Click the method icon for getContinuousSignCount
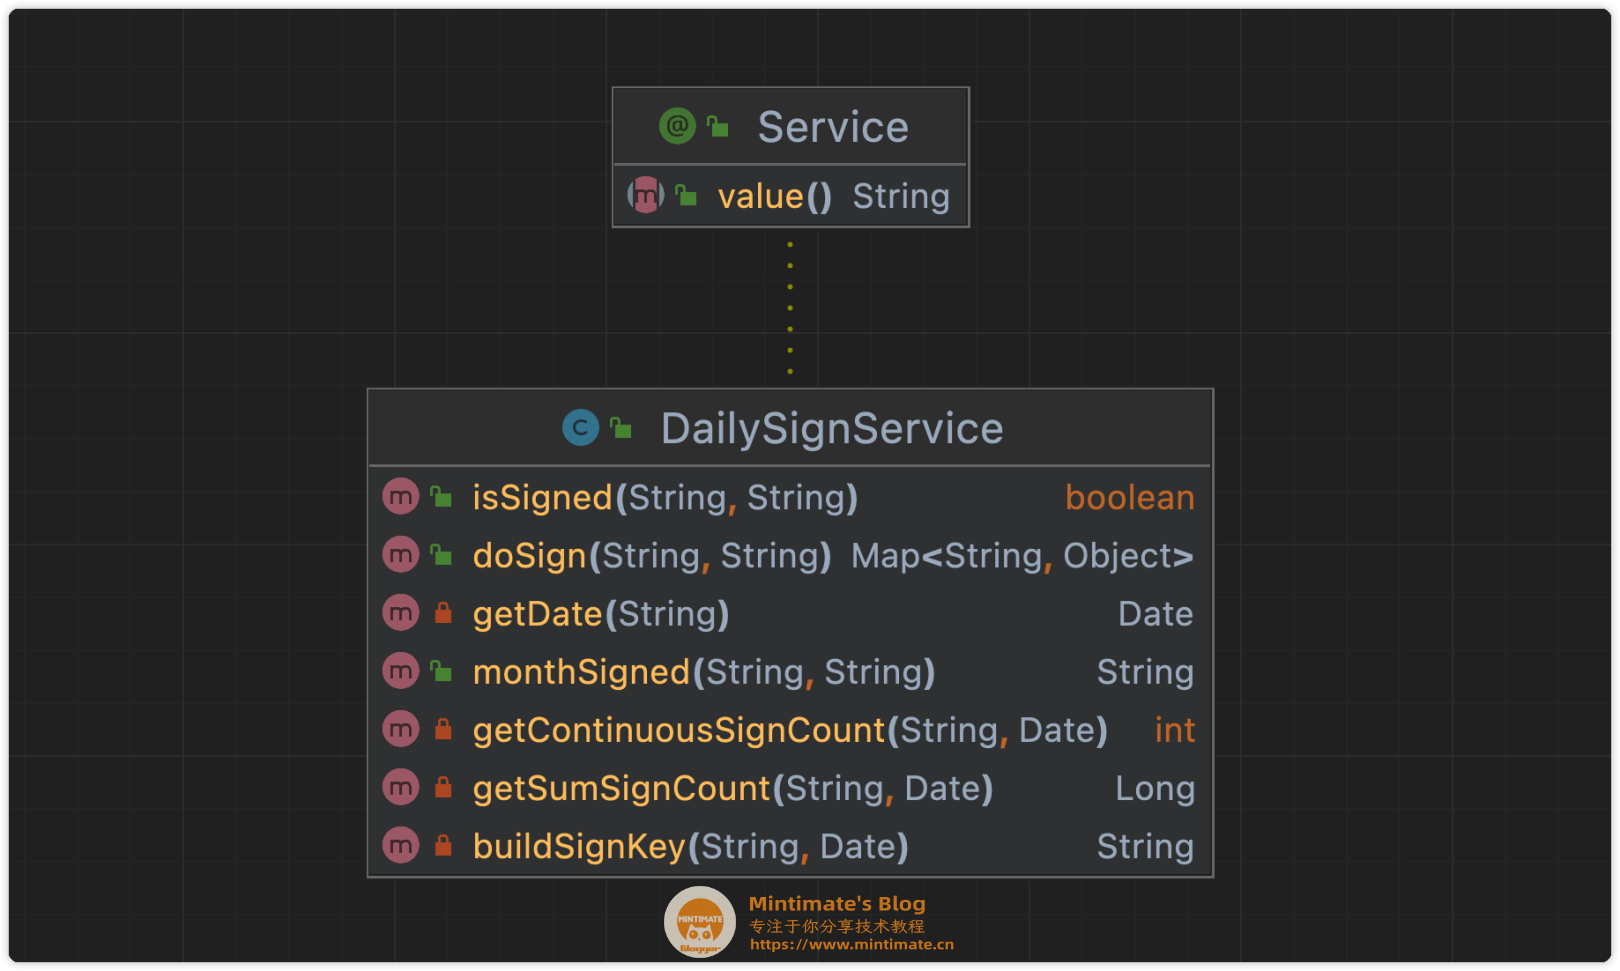Screen dimensions: 1620x971 point(400,729)
